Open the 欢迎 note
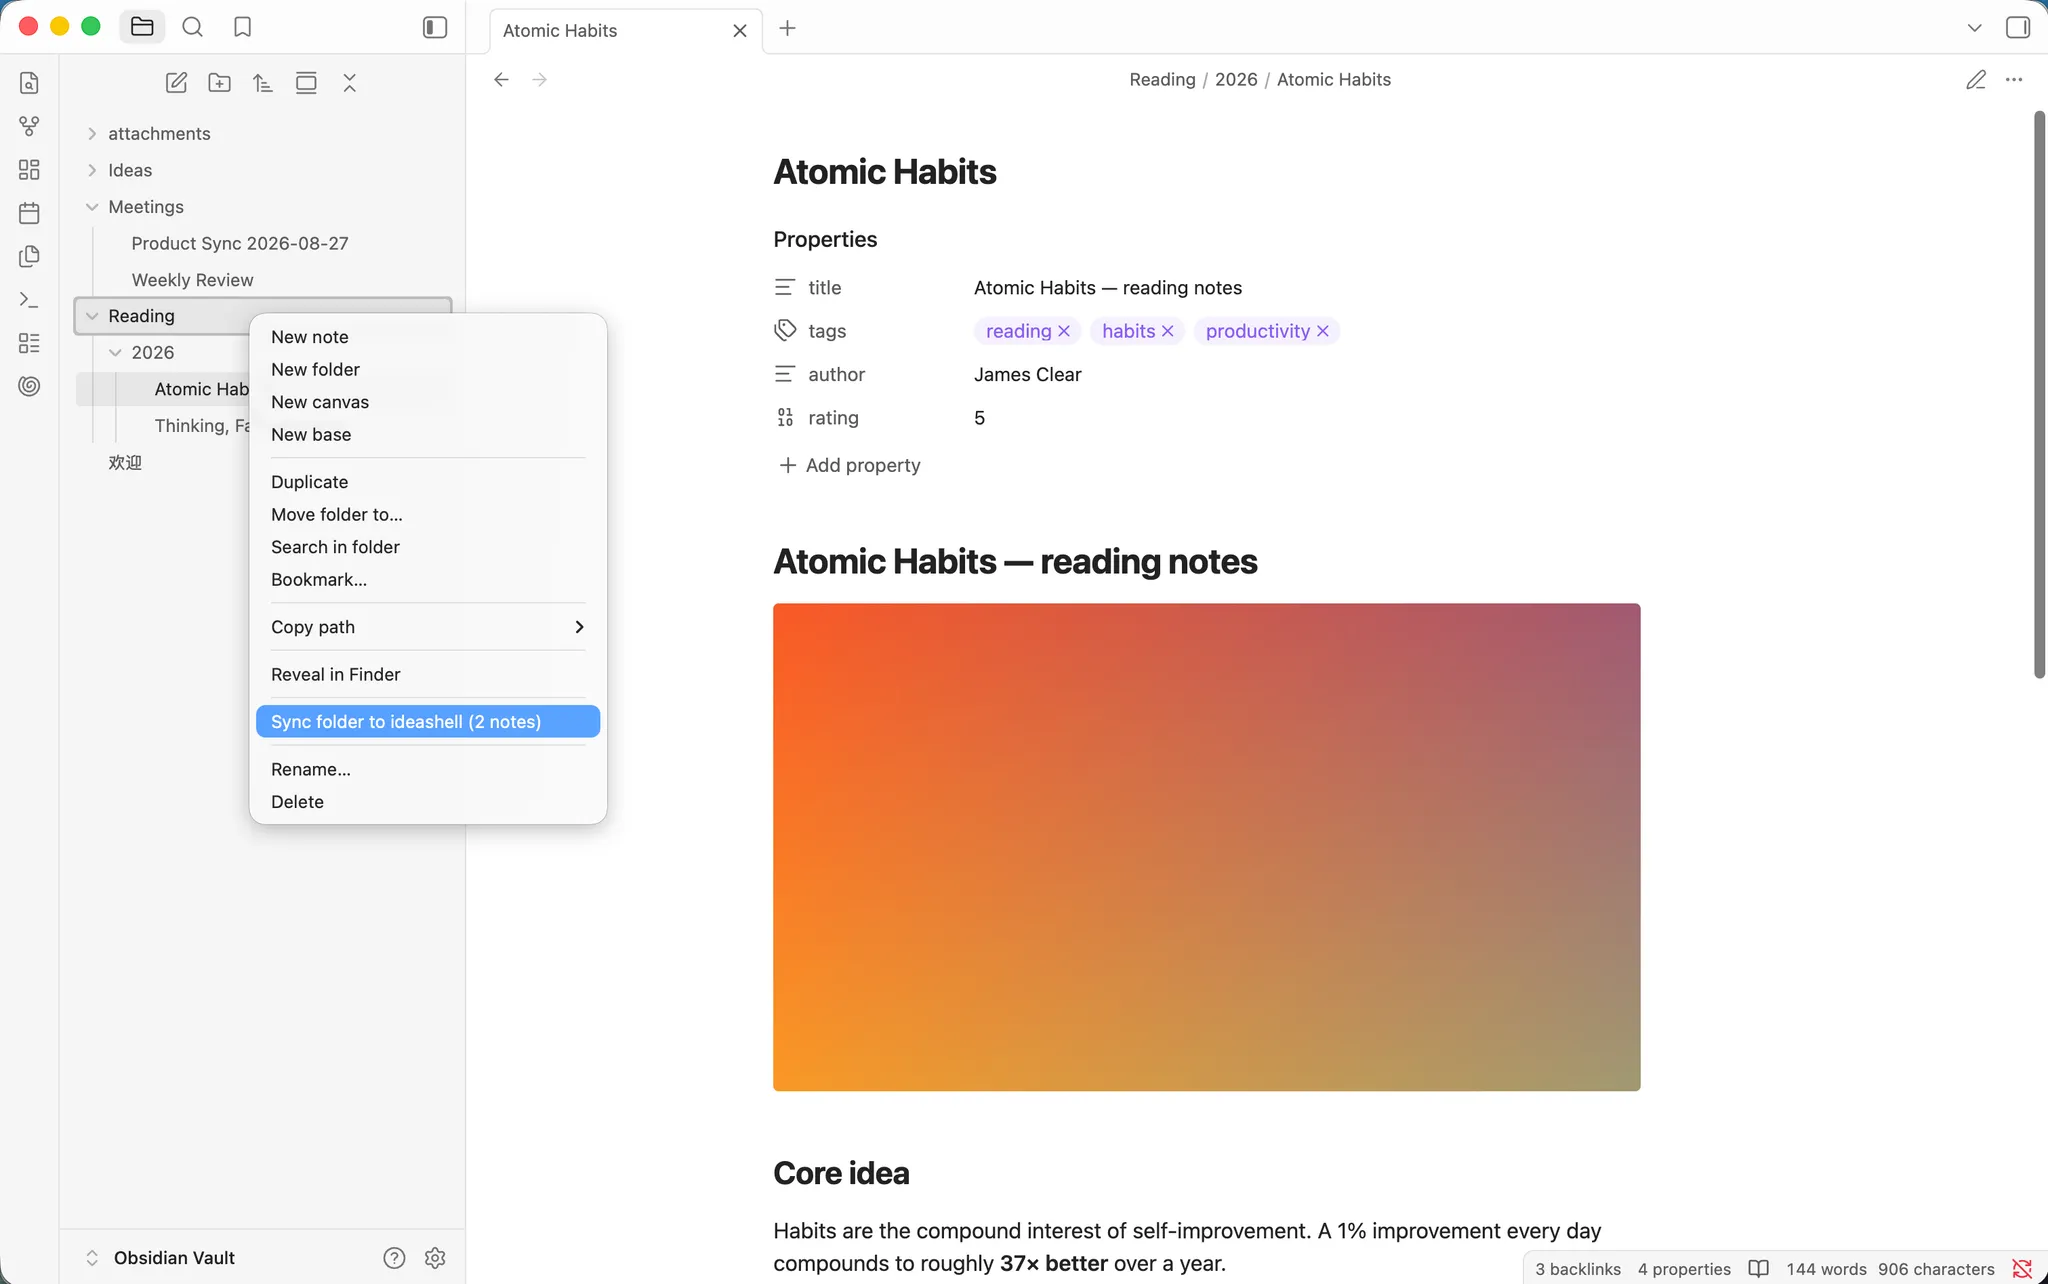 point(125,462)
